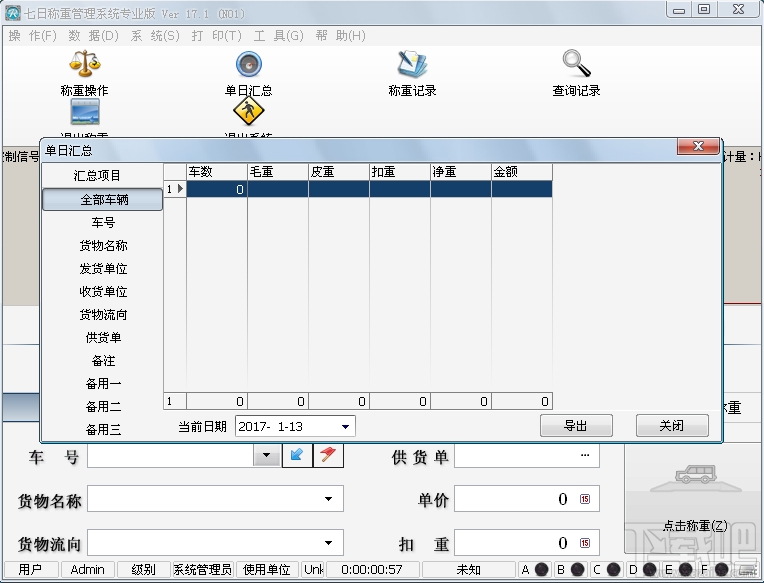This screenshot has height=583, width=764.
Task: Click status indicator light A
Action: point(541,569)
